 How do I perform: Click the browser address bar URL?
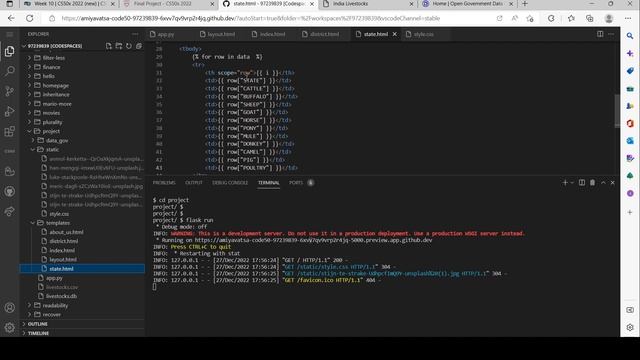pos(251,18)
